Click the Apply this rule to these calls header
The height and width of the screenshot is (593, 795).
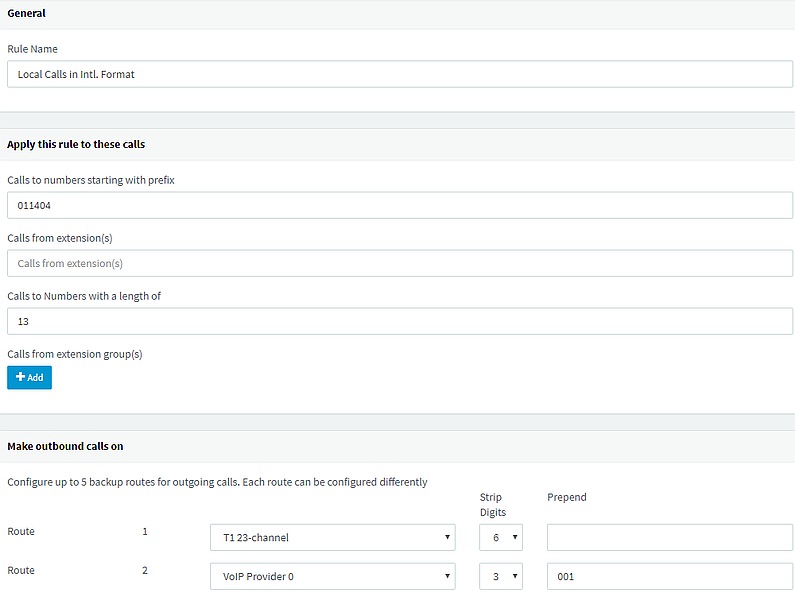(x=76, y=144)
